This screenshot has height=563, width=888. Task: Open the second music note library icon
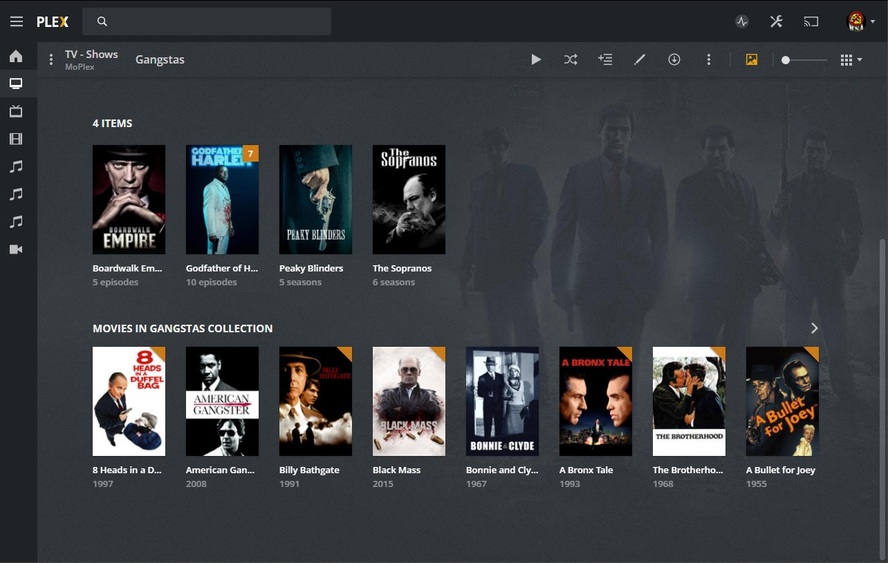coord(16,194)
